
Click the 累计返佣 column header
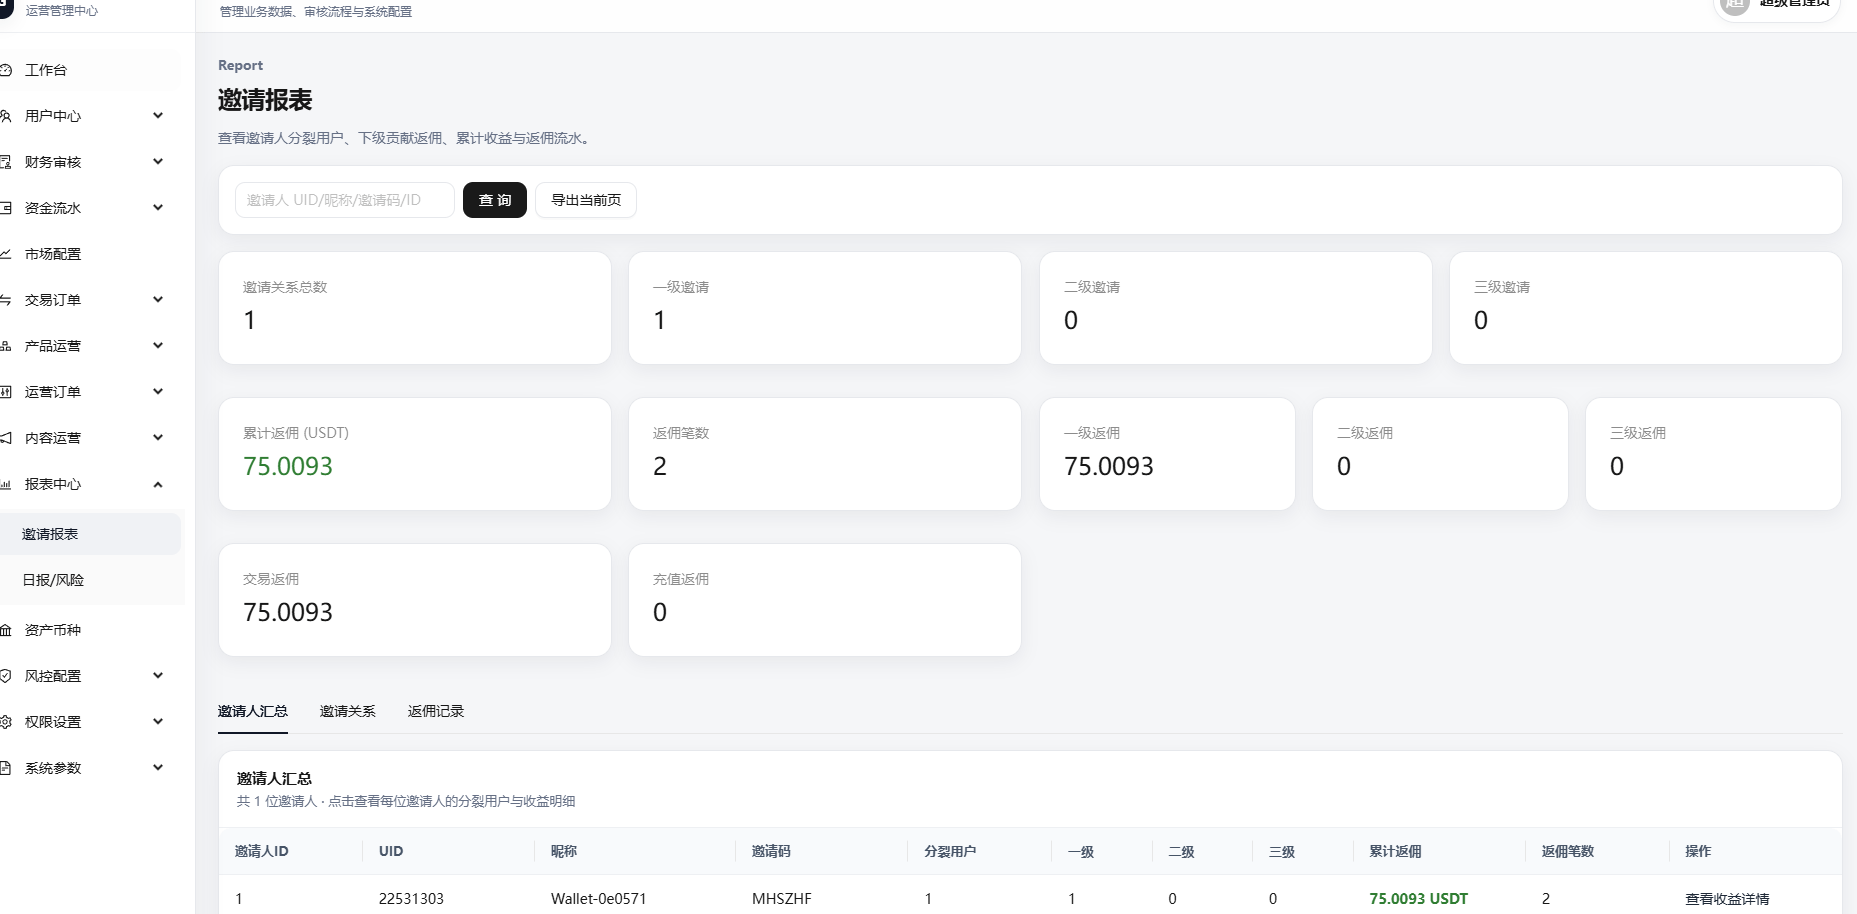pyautogui.click(x=1395, y=851)
